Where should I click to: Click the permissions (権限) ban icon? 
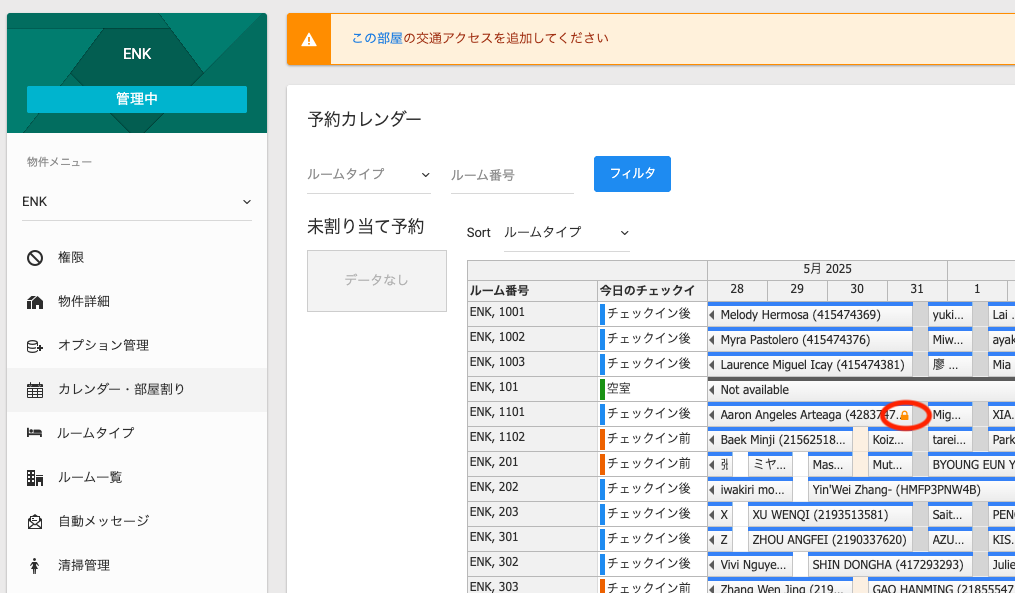35,258
